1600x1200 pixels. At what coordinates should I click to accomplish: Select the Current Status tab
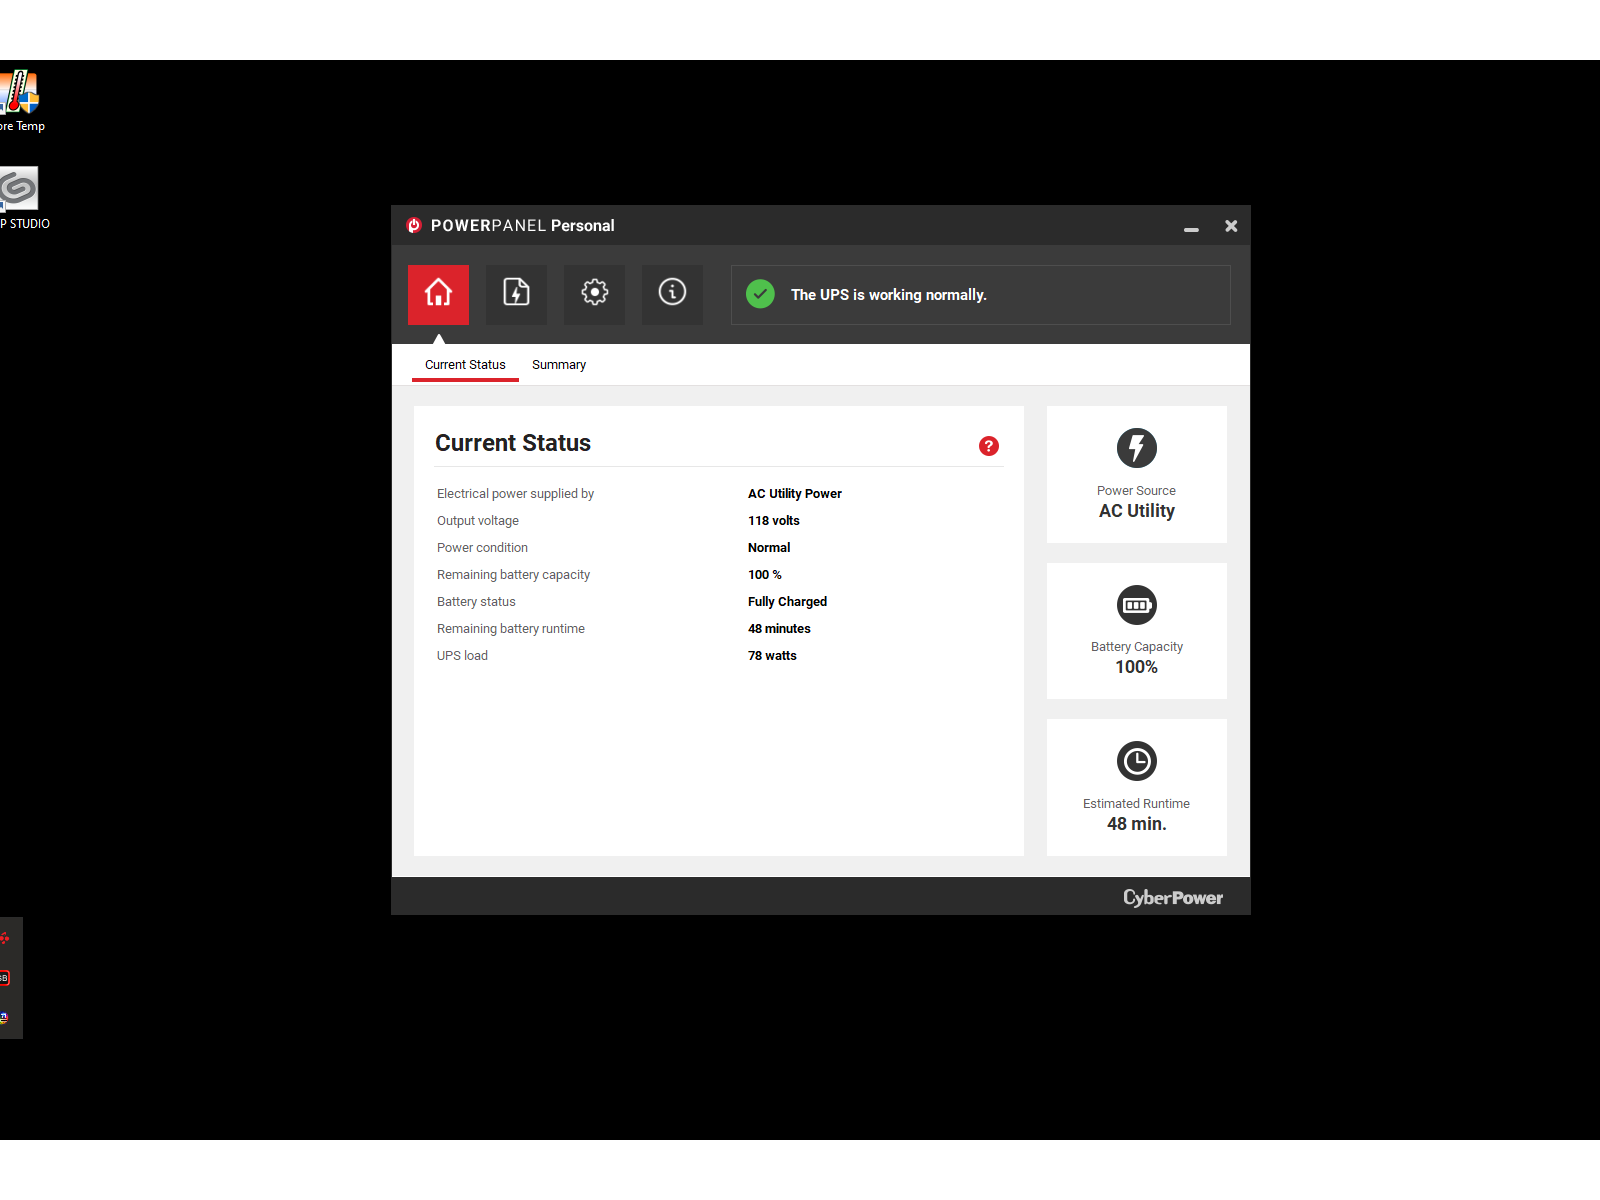coord(465,365)
